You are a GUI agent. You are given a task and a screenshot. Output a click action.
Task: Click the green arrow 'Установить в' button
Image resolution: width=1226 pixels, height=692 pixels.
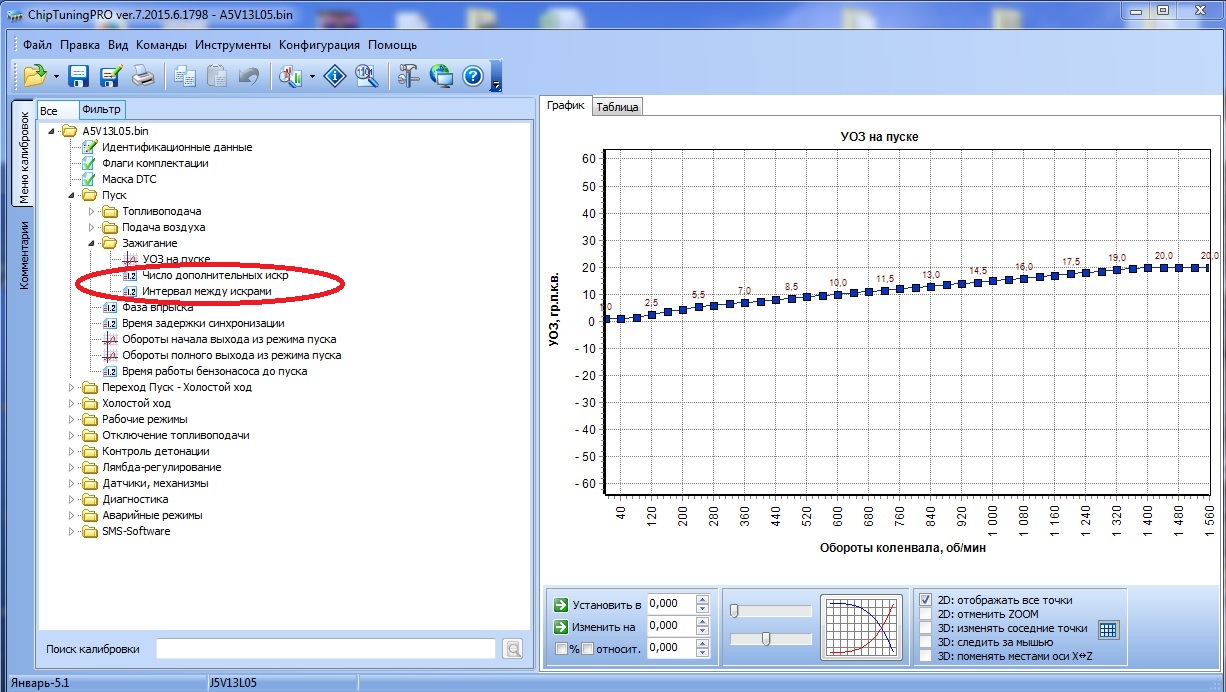coord(561,605)
